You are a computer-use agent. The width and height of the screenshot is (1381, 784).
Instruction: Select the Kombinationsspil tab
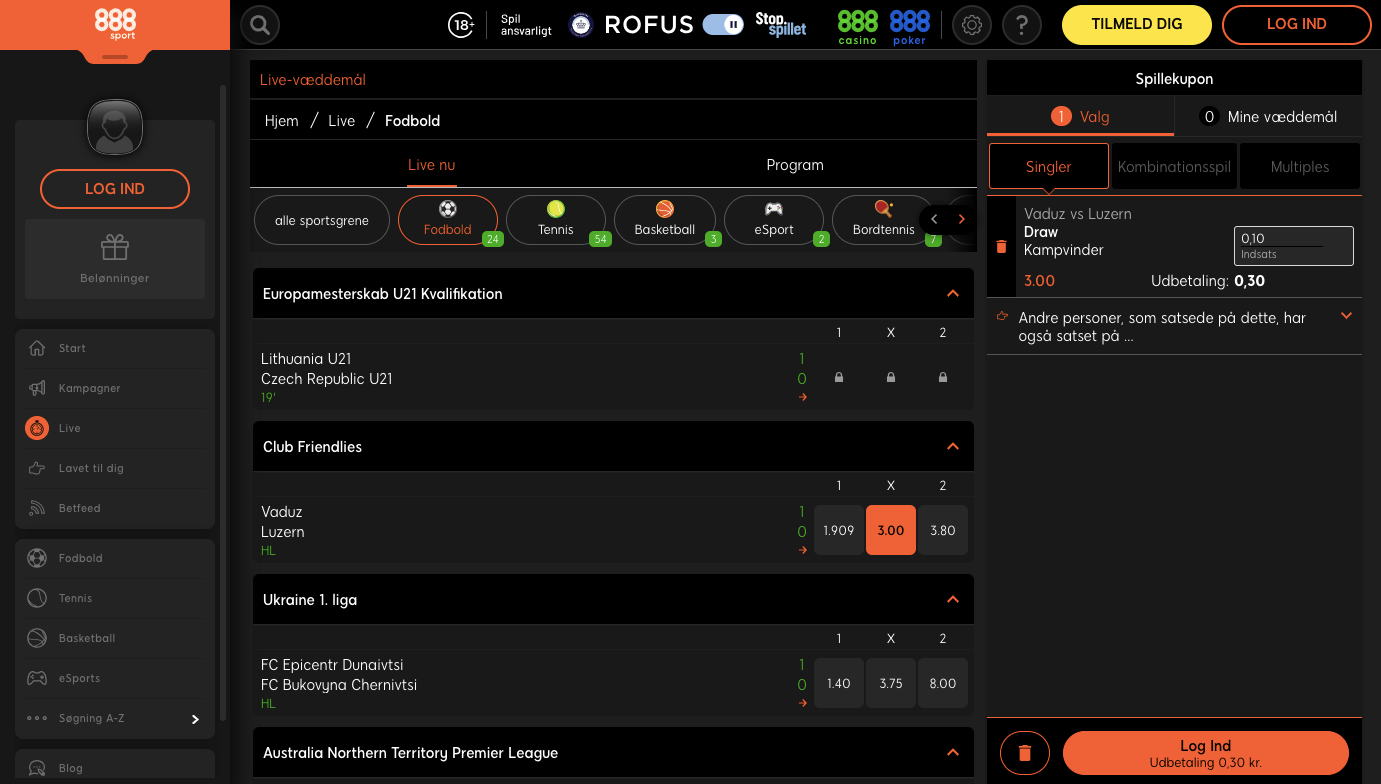tap(1174, 167)
